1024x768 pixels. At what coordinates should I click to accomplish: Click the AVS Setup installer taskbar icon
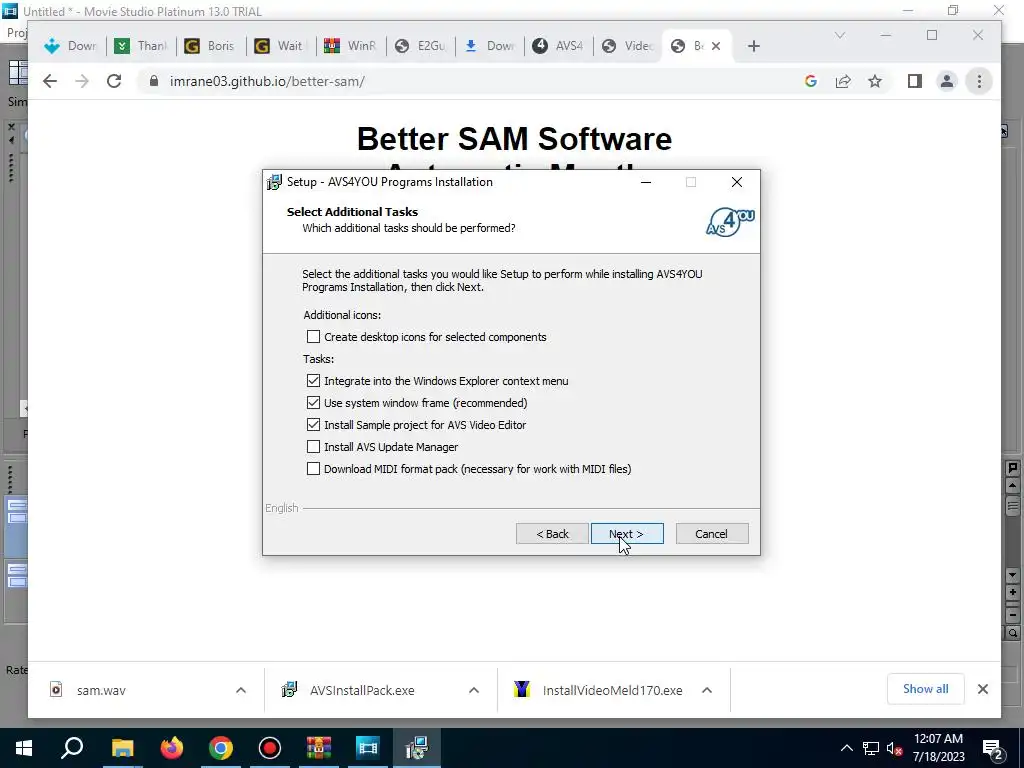pos(417,748)
